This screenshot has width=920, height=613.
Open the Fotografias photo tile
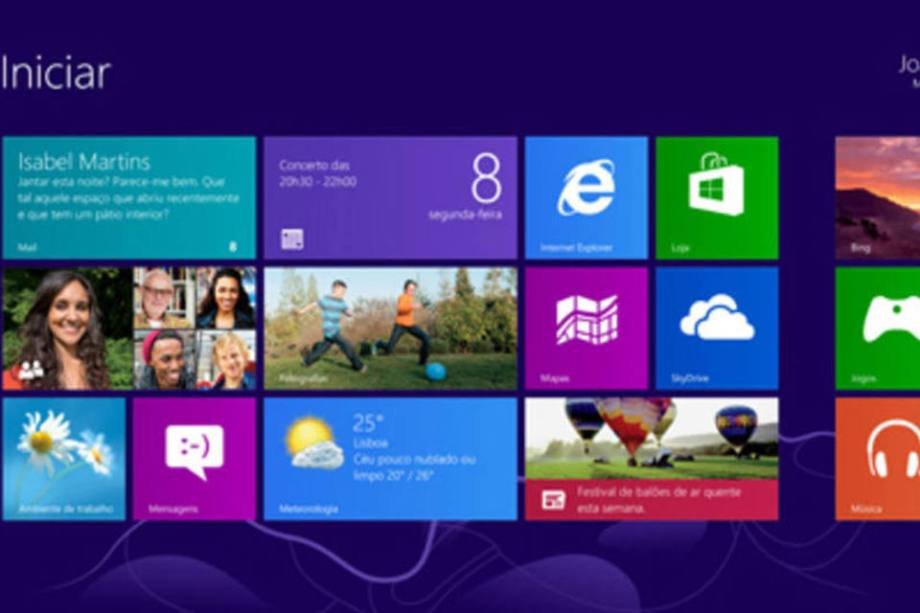coord(390,328)
